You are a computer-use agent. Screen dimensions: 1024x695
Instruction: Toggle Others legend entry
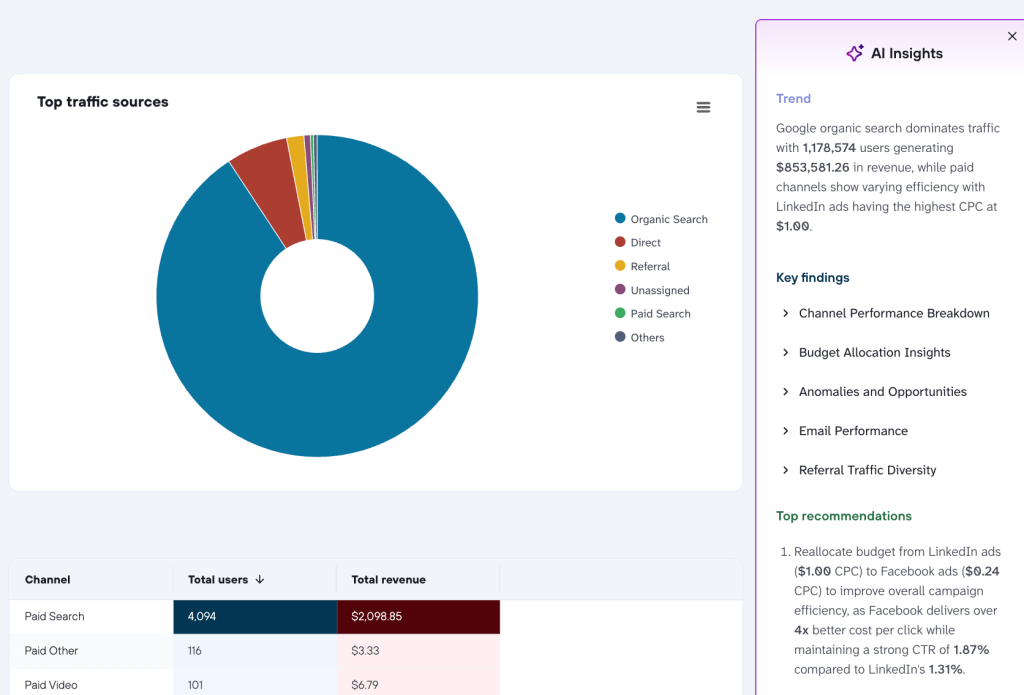click(x=639, y=337)
